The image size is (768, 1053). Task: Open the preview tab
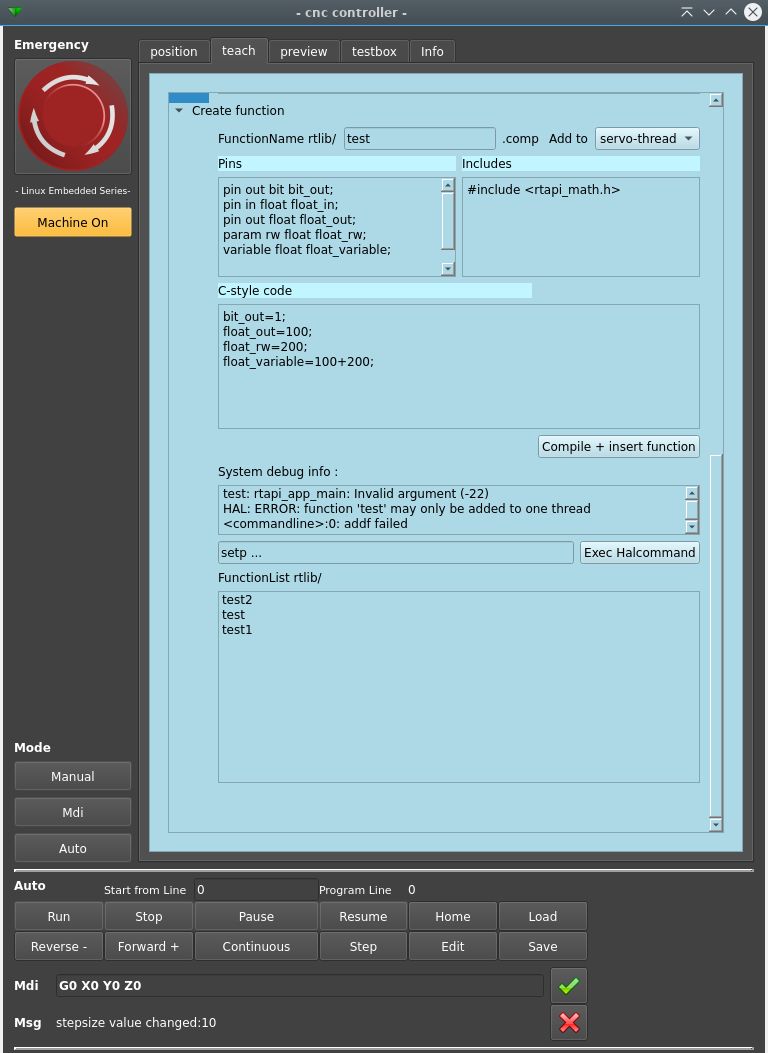click(x=303, y=51)
